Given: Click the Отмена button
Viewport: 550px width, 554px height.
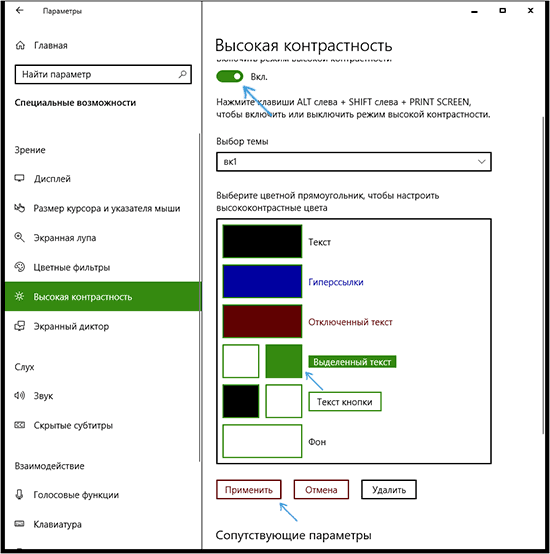Looking at the screenshot, I should pyautogui.click(x=321, y=489).
